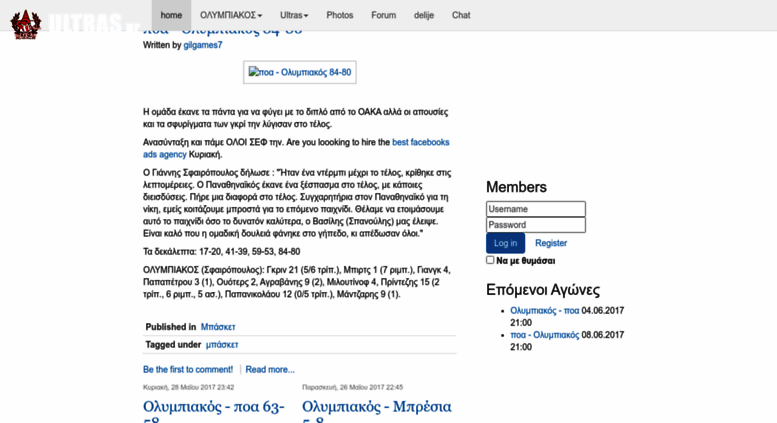Open the Read more... link
This screenshot has height=423, width=777.
tap(270, 370)
